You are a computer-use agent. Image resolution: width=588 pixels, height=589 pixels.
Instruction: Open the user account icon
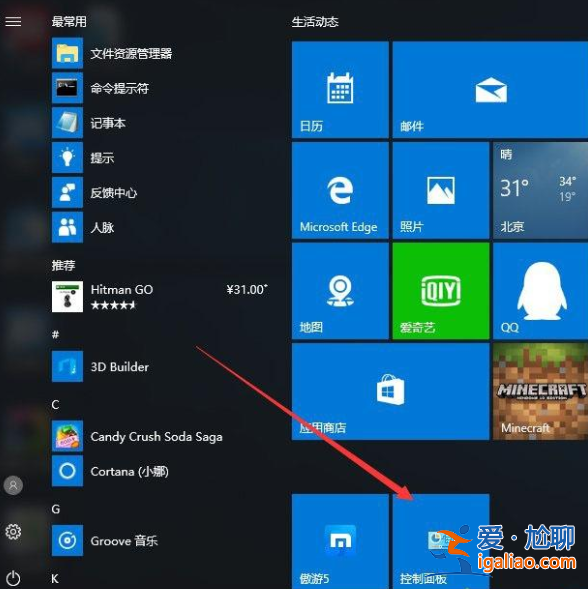click(13, 485)
